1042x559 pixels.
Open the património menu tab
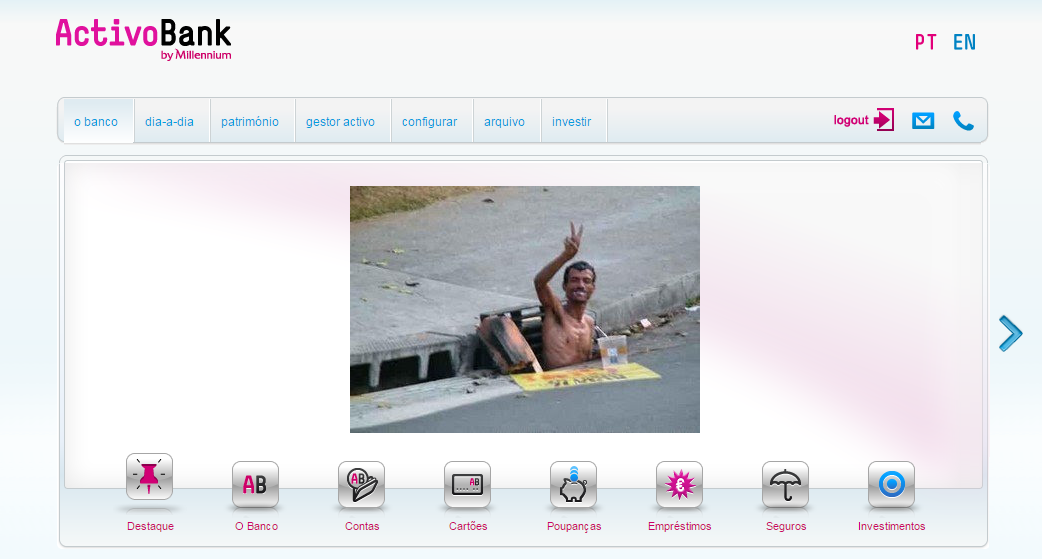[x=250, y=121]
